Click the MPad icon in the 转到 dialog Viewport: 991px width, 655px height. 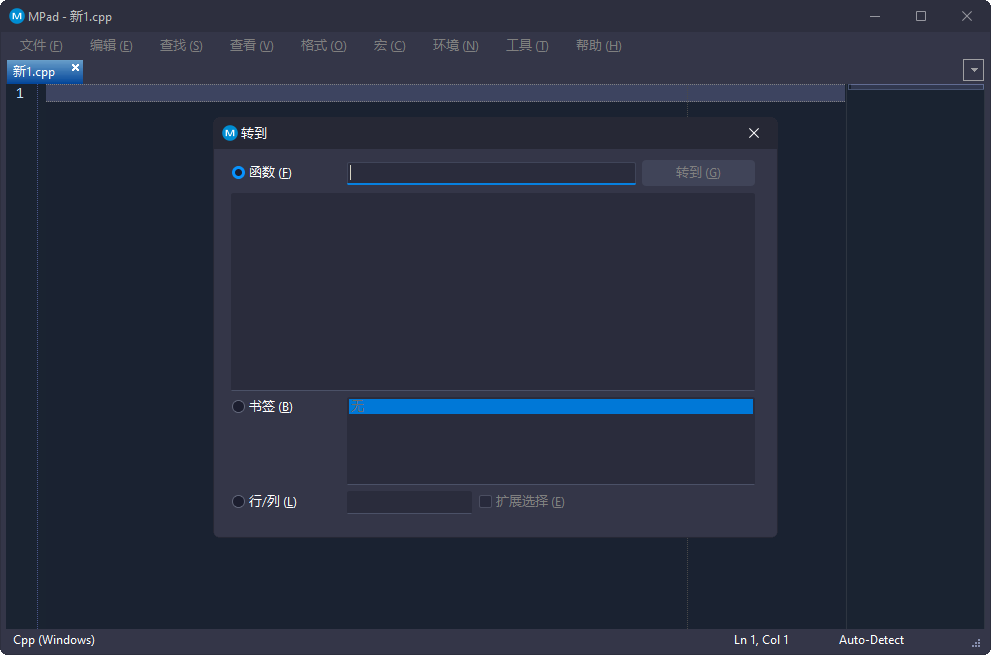click(x=227, y=132)
